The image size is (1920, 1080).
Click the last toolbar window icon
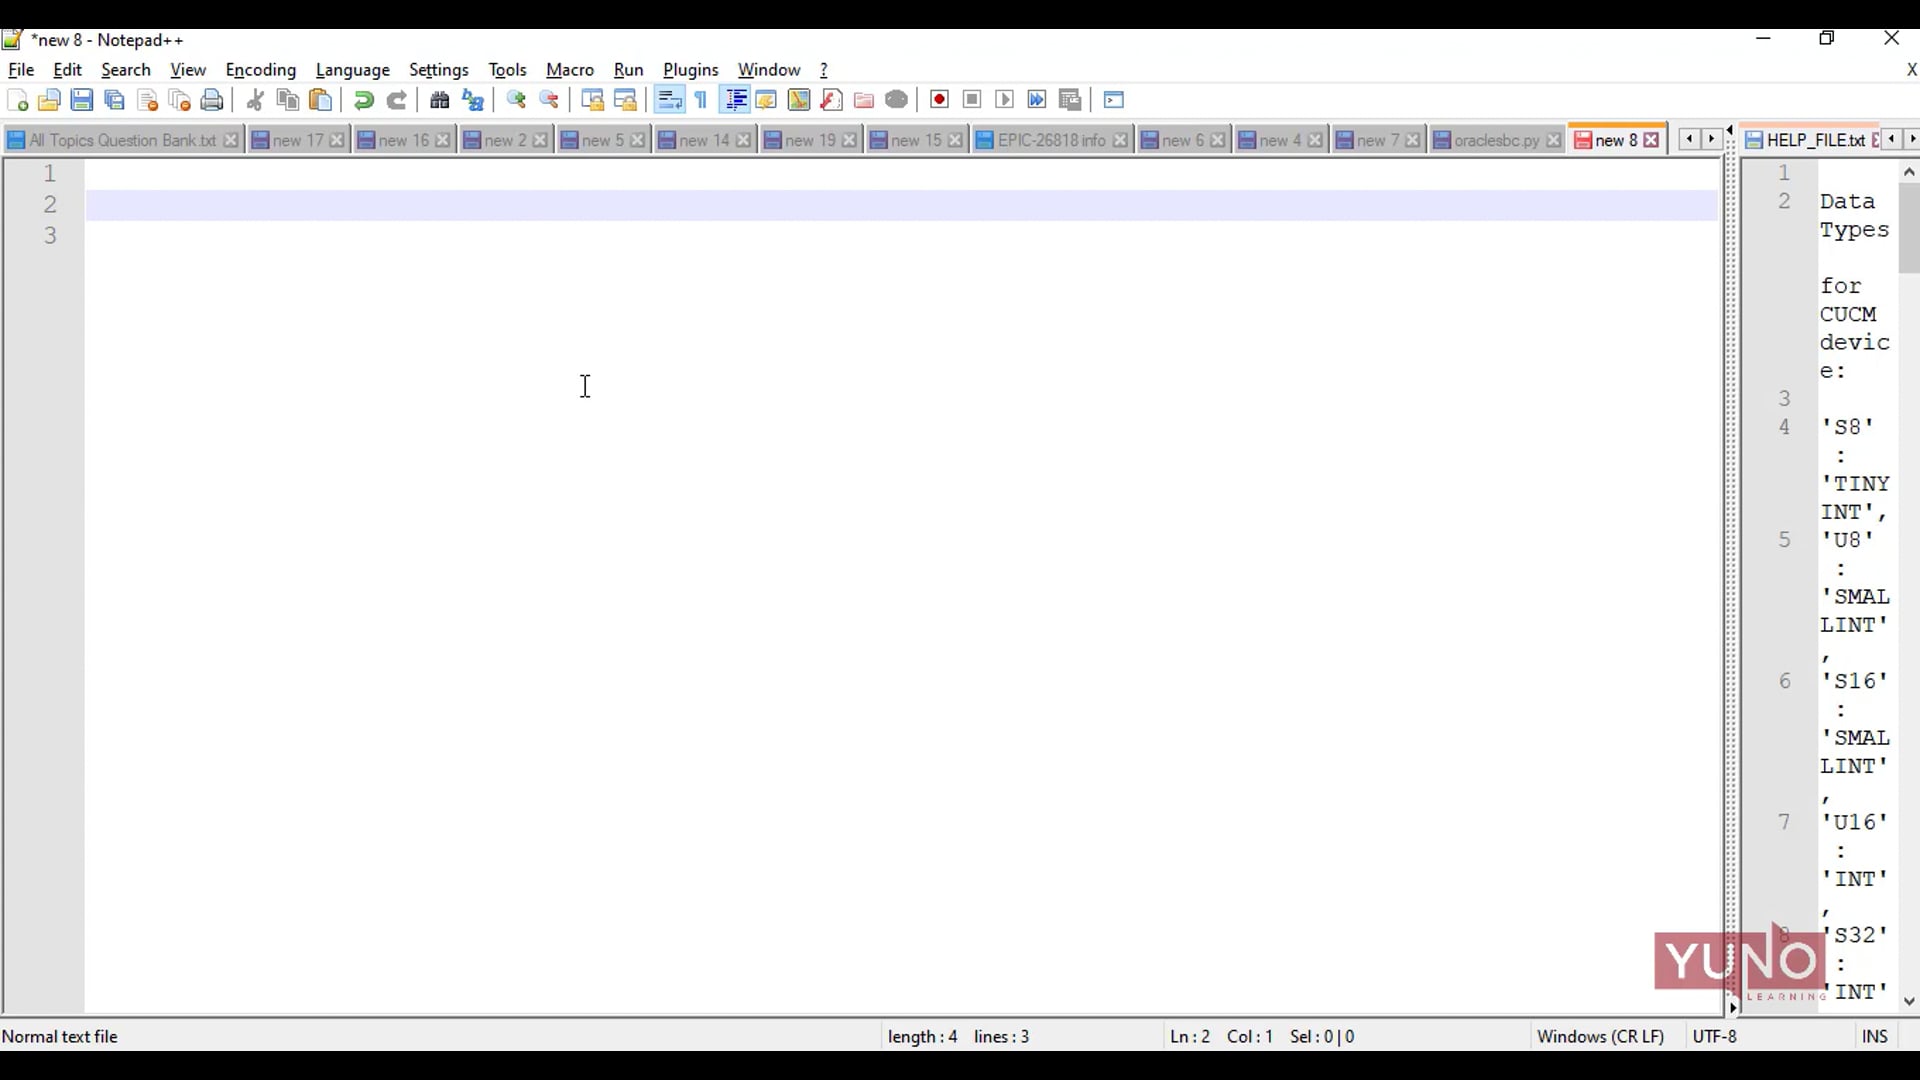tap(1114, 100)
